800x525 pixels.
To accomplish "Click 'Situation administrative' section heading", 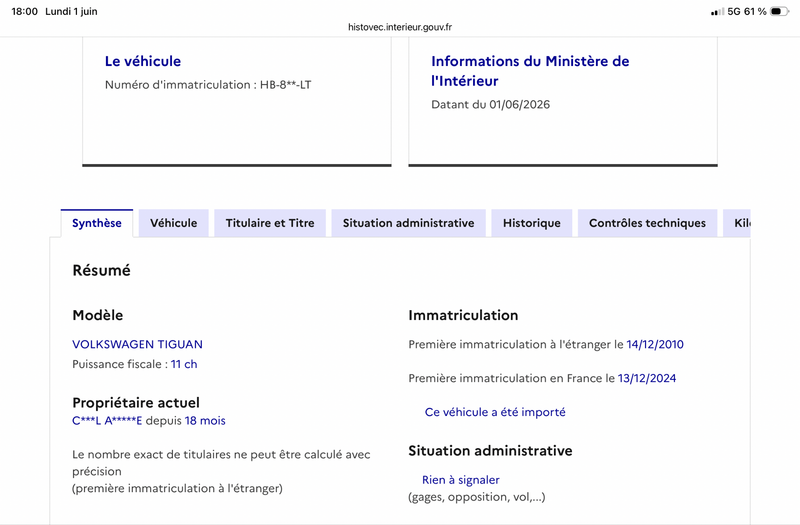I will pyautogui.click(x=490, y=451).
